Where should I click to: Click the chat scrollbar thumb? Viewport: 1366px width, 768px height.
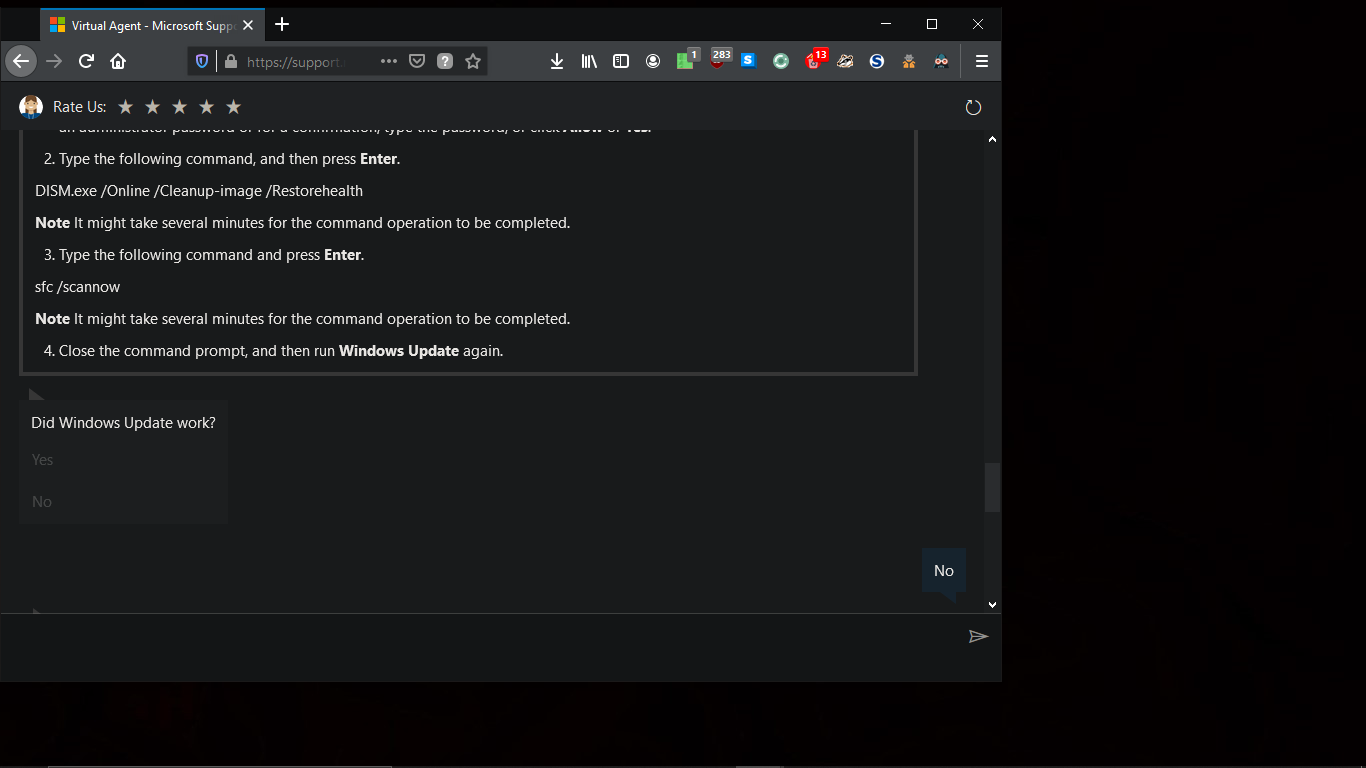[992, 488]
